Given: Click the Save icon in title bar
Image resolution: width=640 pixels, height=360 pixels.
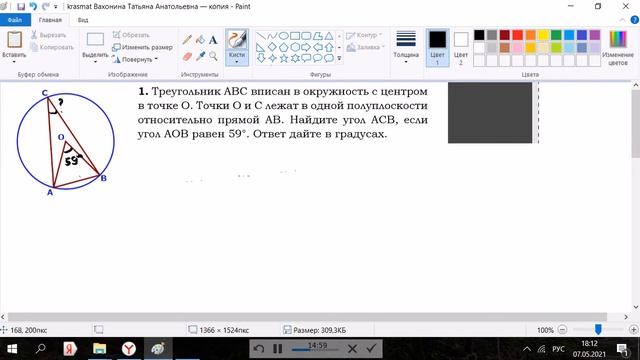Looking at the screenshot, I should (21, 7).
